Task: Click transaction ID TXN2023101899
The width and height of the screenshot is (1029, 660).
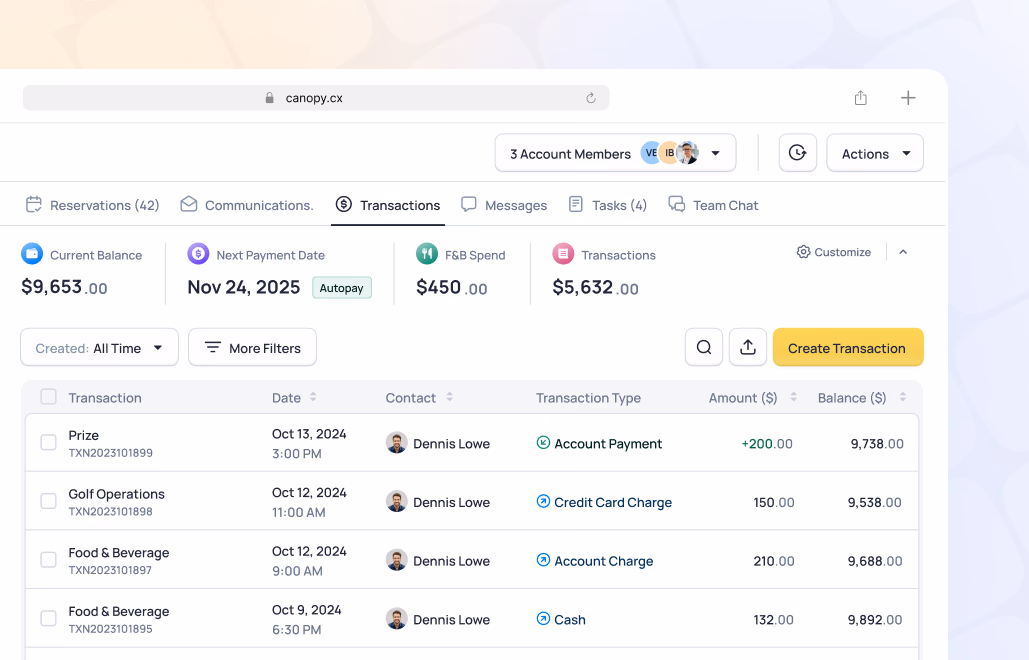Action: click(x=110, y=453)
